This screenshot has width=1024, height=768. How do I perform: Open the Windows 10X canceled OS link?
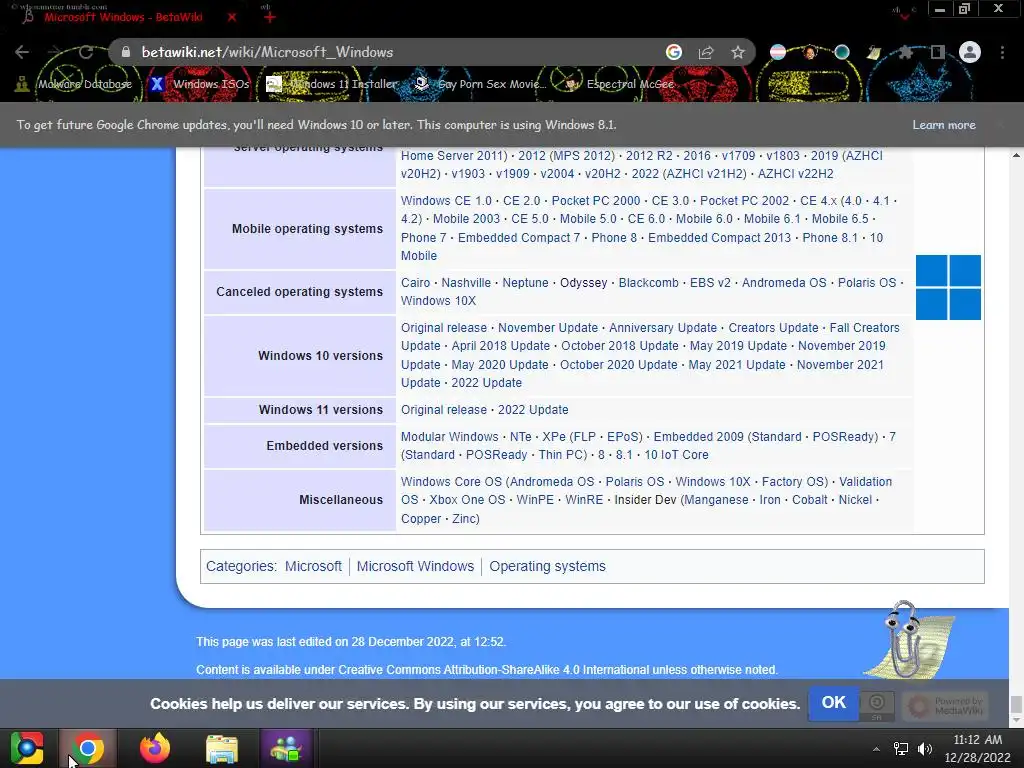[x=438, y=301]
